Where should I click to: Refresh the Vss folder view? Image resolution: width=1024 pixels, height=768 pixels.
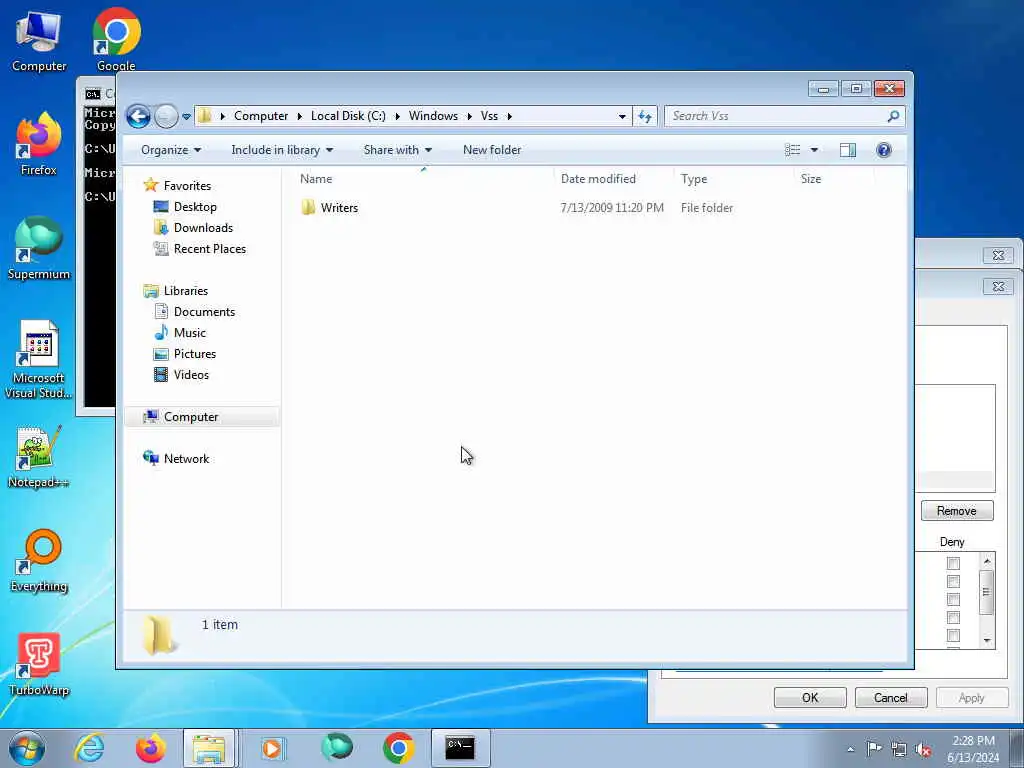pos(645,116)
